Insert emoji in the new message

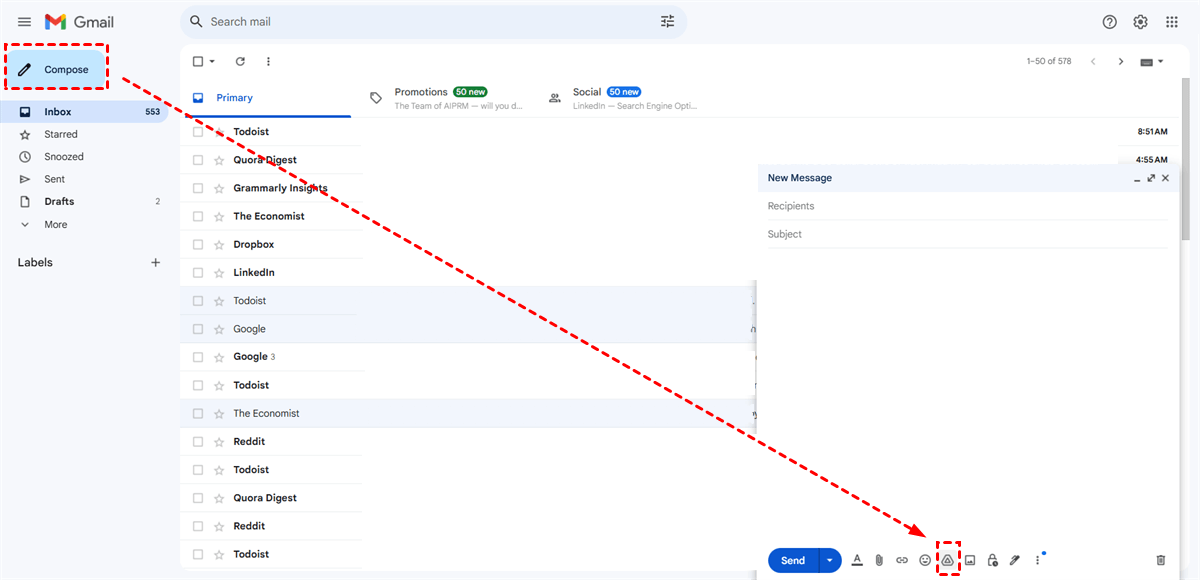[925, 560]
